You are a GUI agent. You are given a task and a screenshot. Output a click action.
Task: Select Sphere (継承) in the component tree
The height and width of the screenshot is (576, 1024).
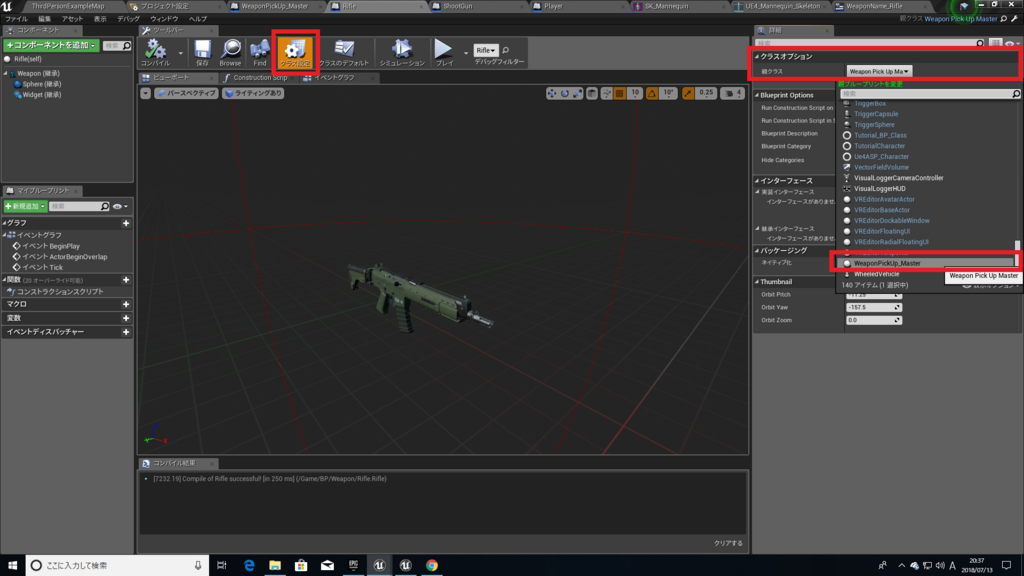(42, 84)
